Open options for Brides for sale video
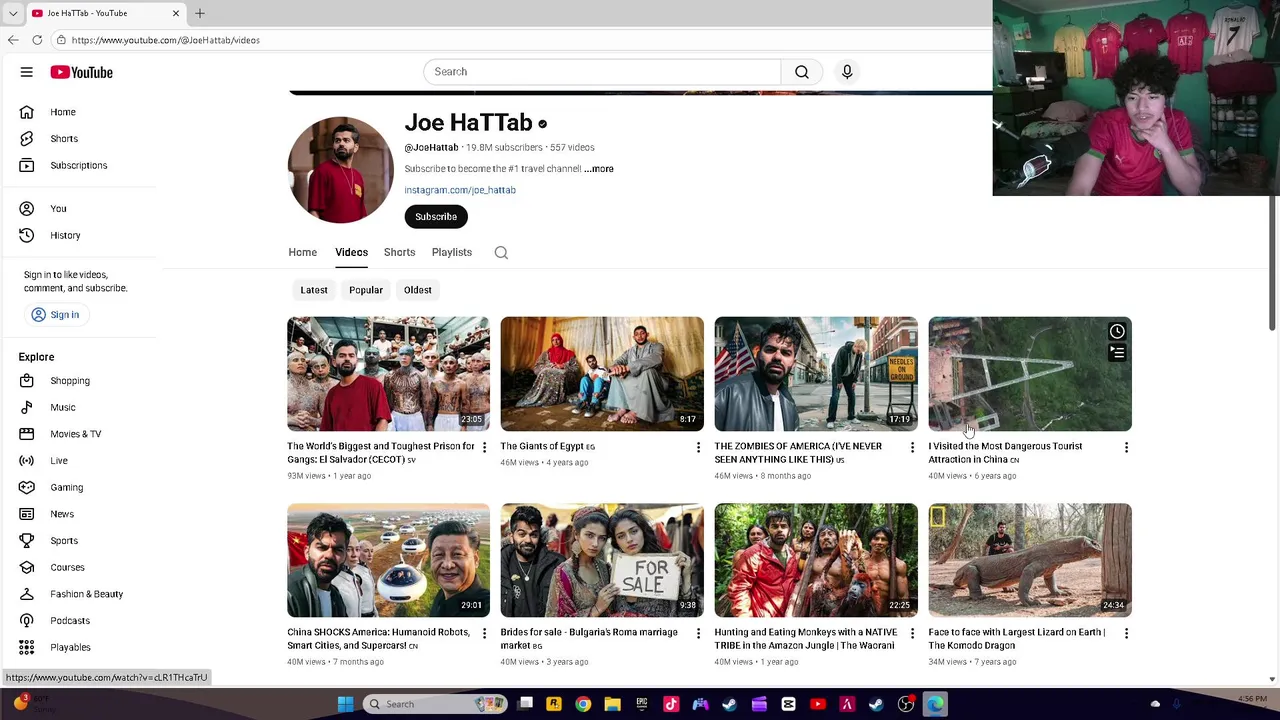Screen dimensions: 1280x720 point(698,633)
